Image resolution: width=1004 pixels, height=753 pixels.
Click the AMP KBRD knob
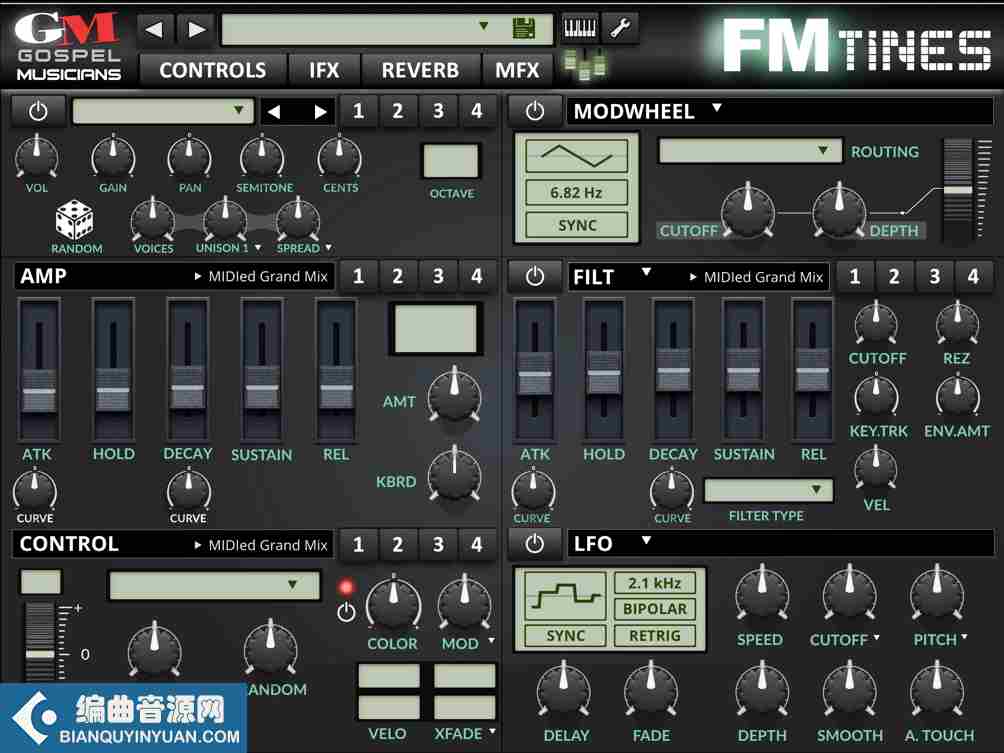(x=455, y=474)
